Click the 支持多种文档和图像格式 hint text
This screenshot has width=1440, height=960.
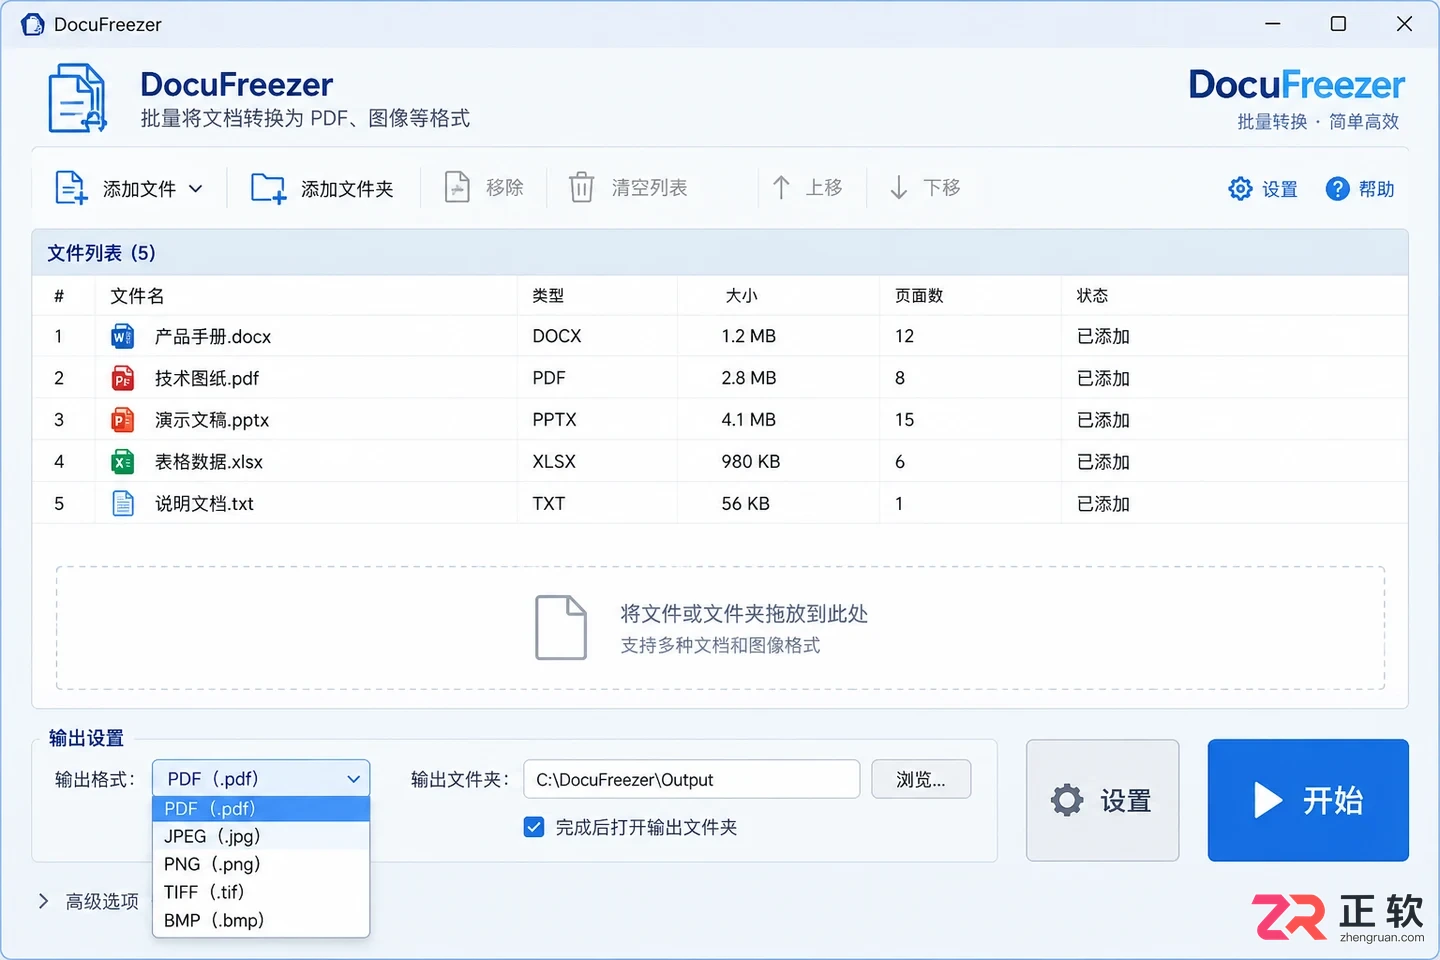(x=720, y=646)
